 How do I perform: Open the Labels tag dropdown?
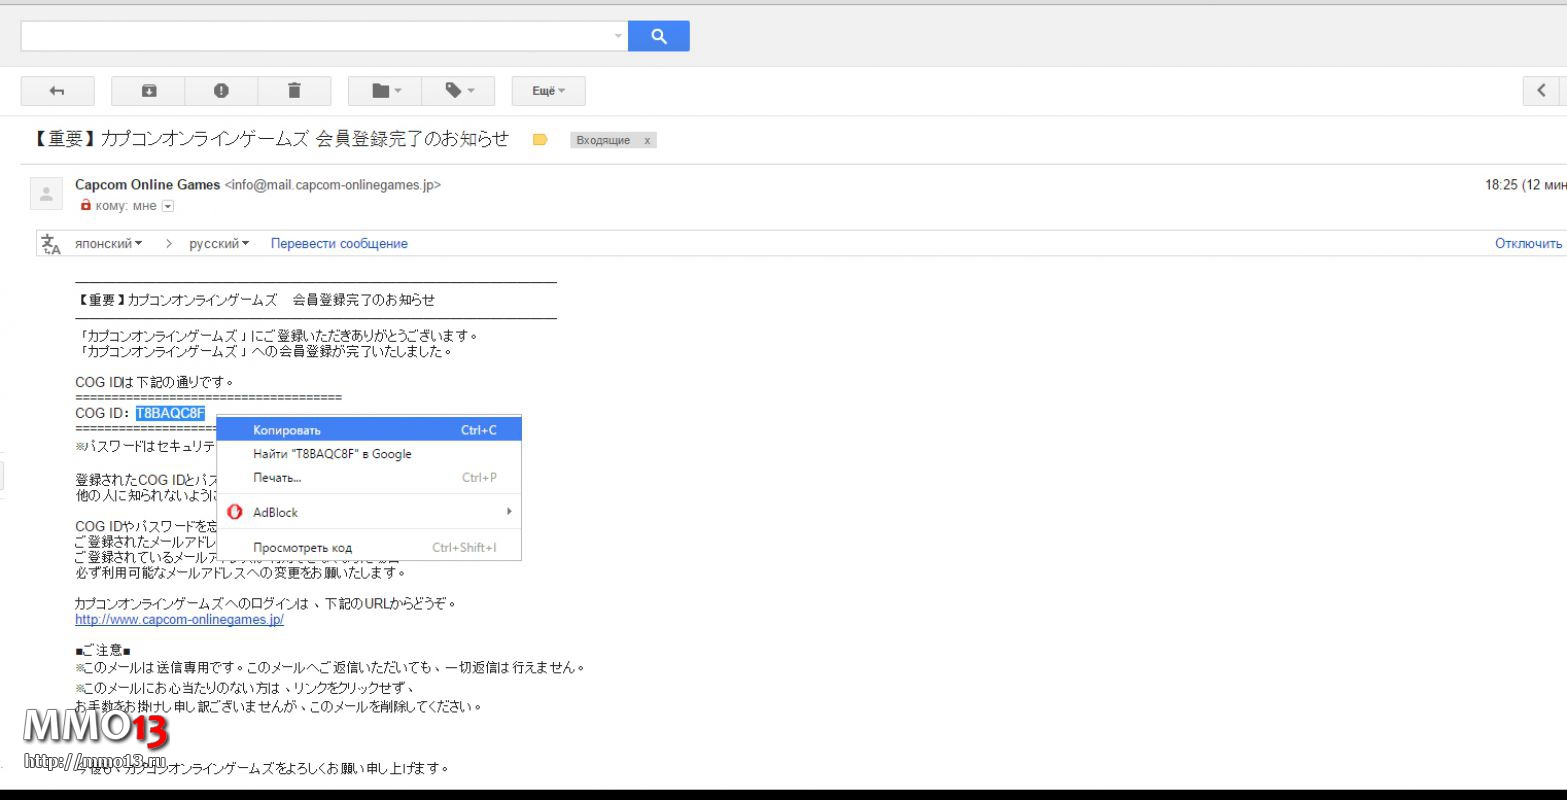point(459,91)
